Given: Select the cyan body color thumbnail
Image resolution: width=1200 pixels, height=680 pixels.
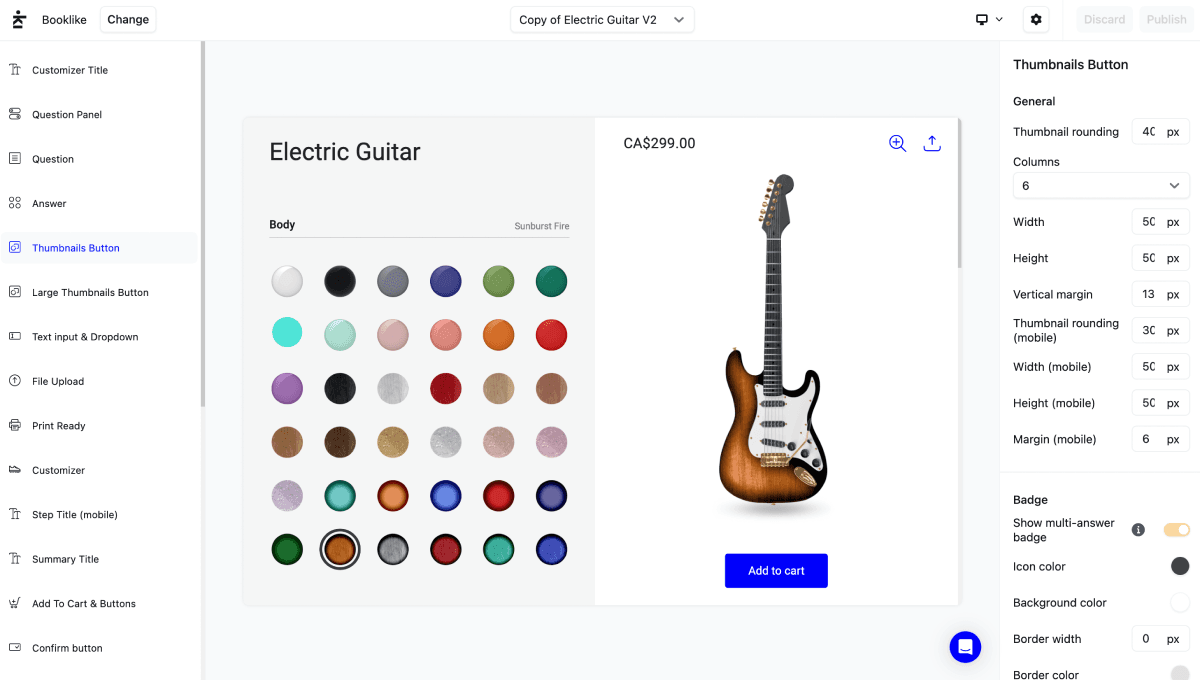Looking at the screenshot, I should pos(287,333).
